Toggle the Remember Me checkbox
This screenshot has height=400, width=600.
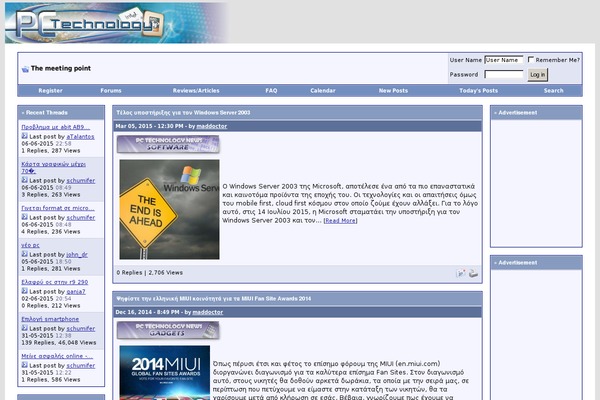coord(531,59)
